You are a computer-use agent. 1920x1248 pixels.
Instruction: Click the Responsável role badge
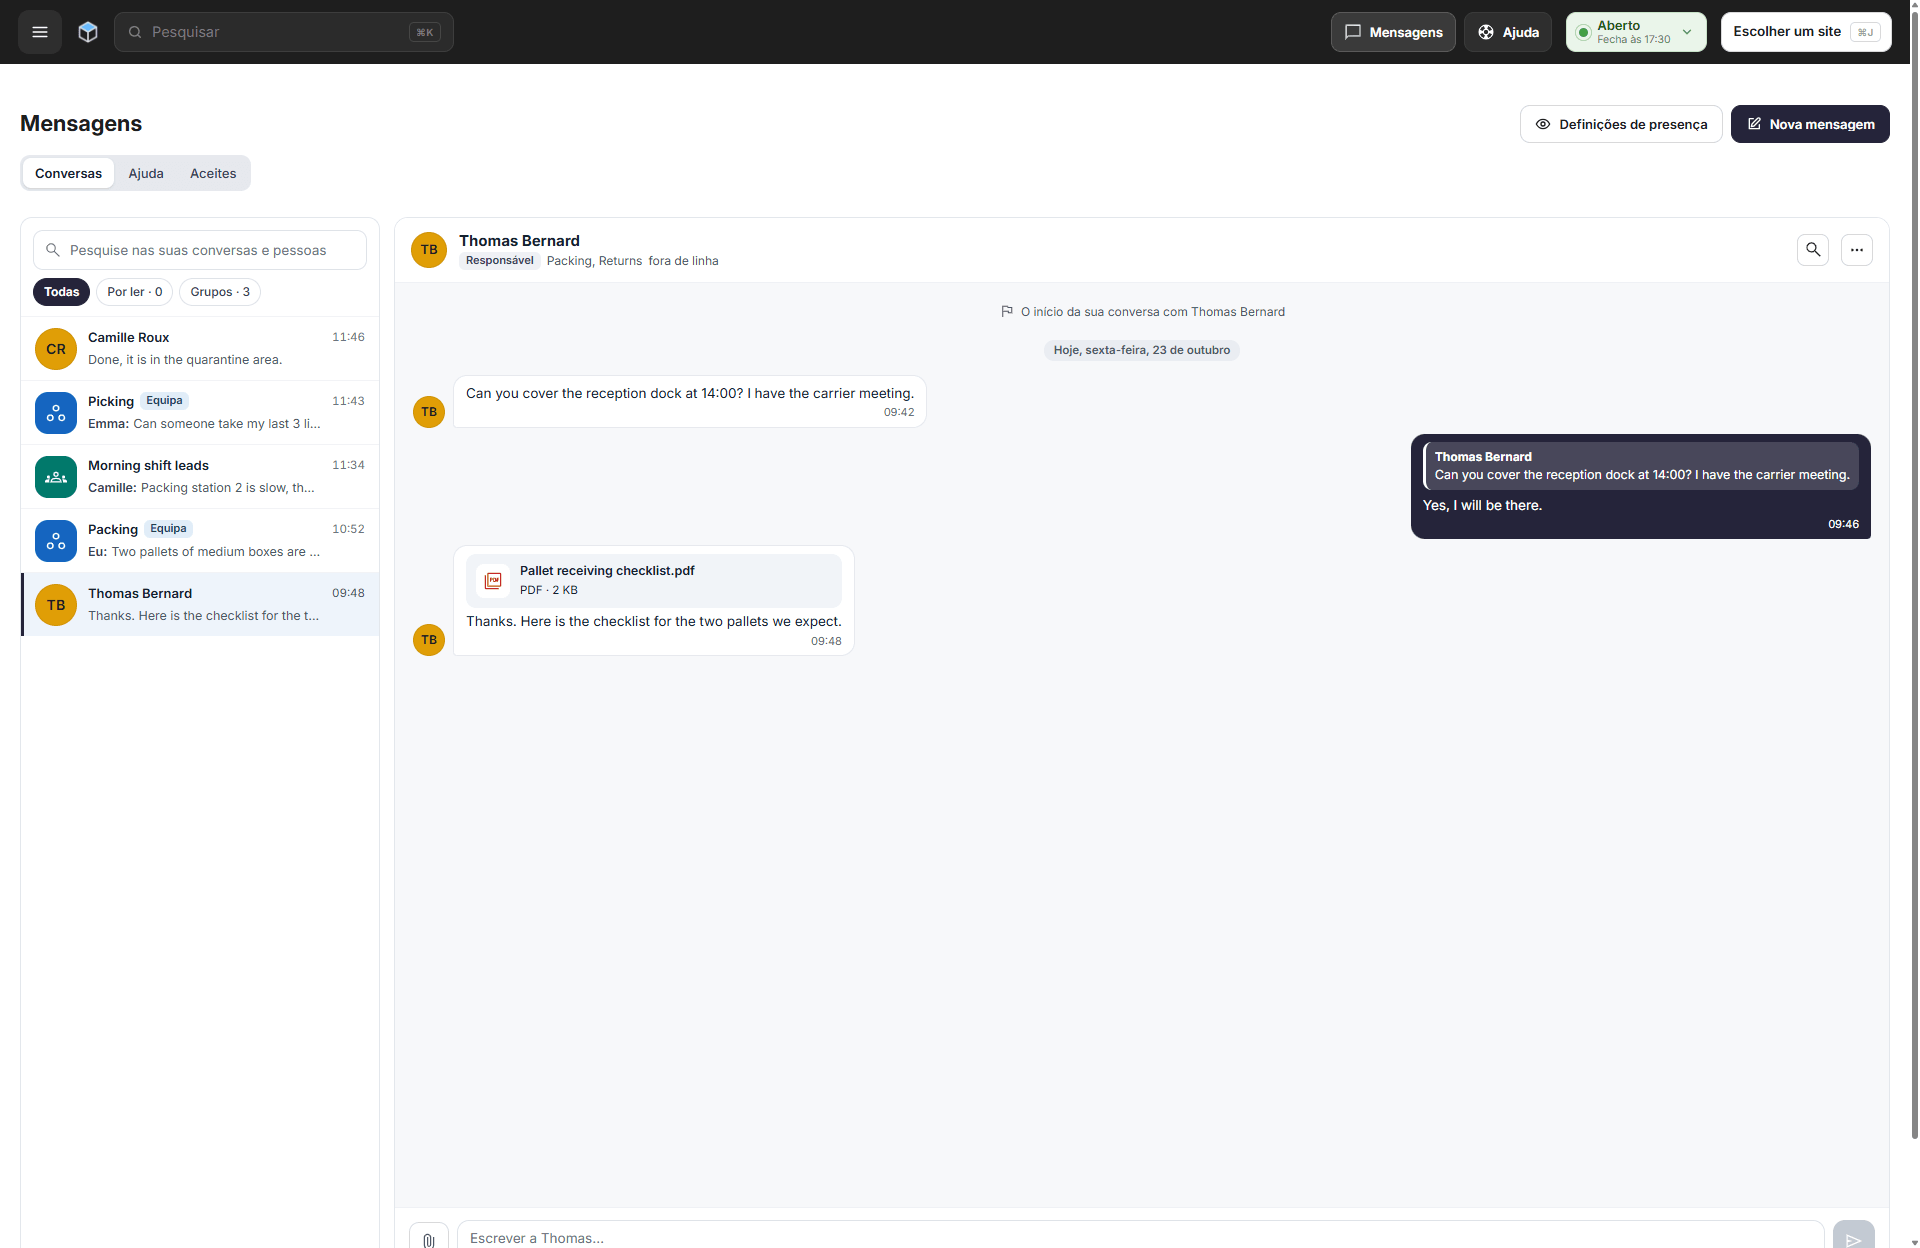coord(500,261)
